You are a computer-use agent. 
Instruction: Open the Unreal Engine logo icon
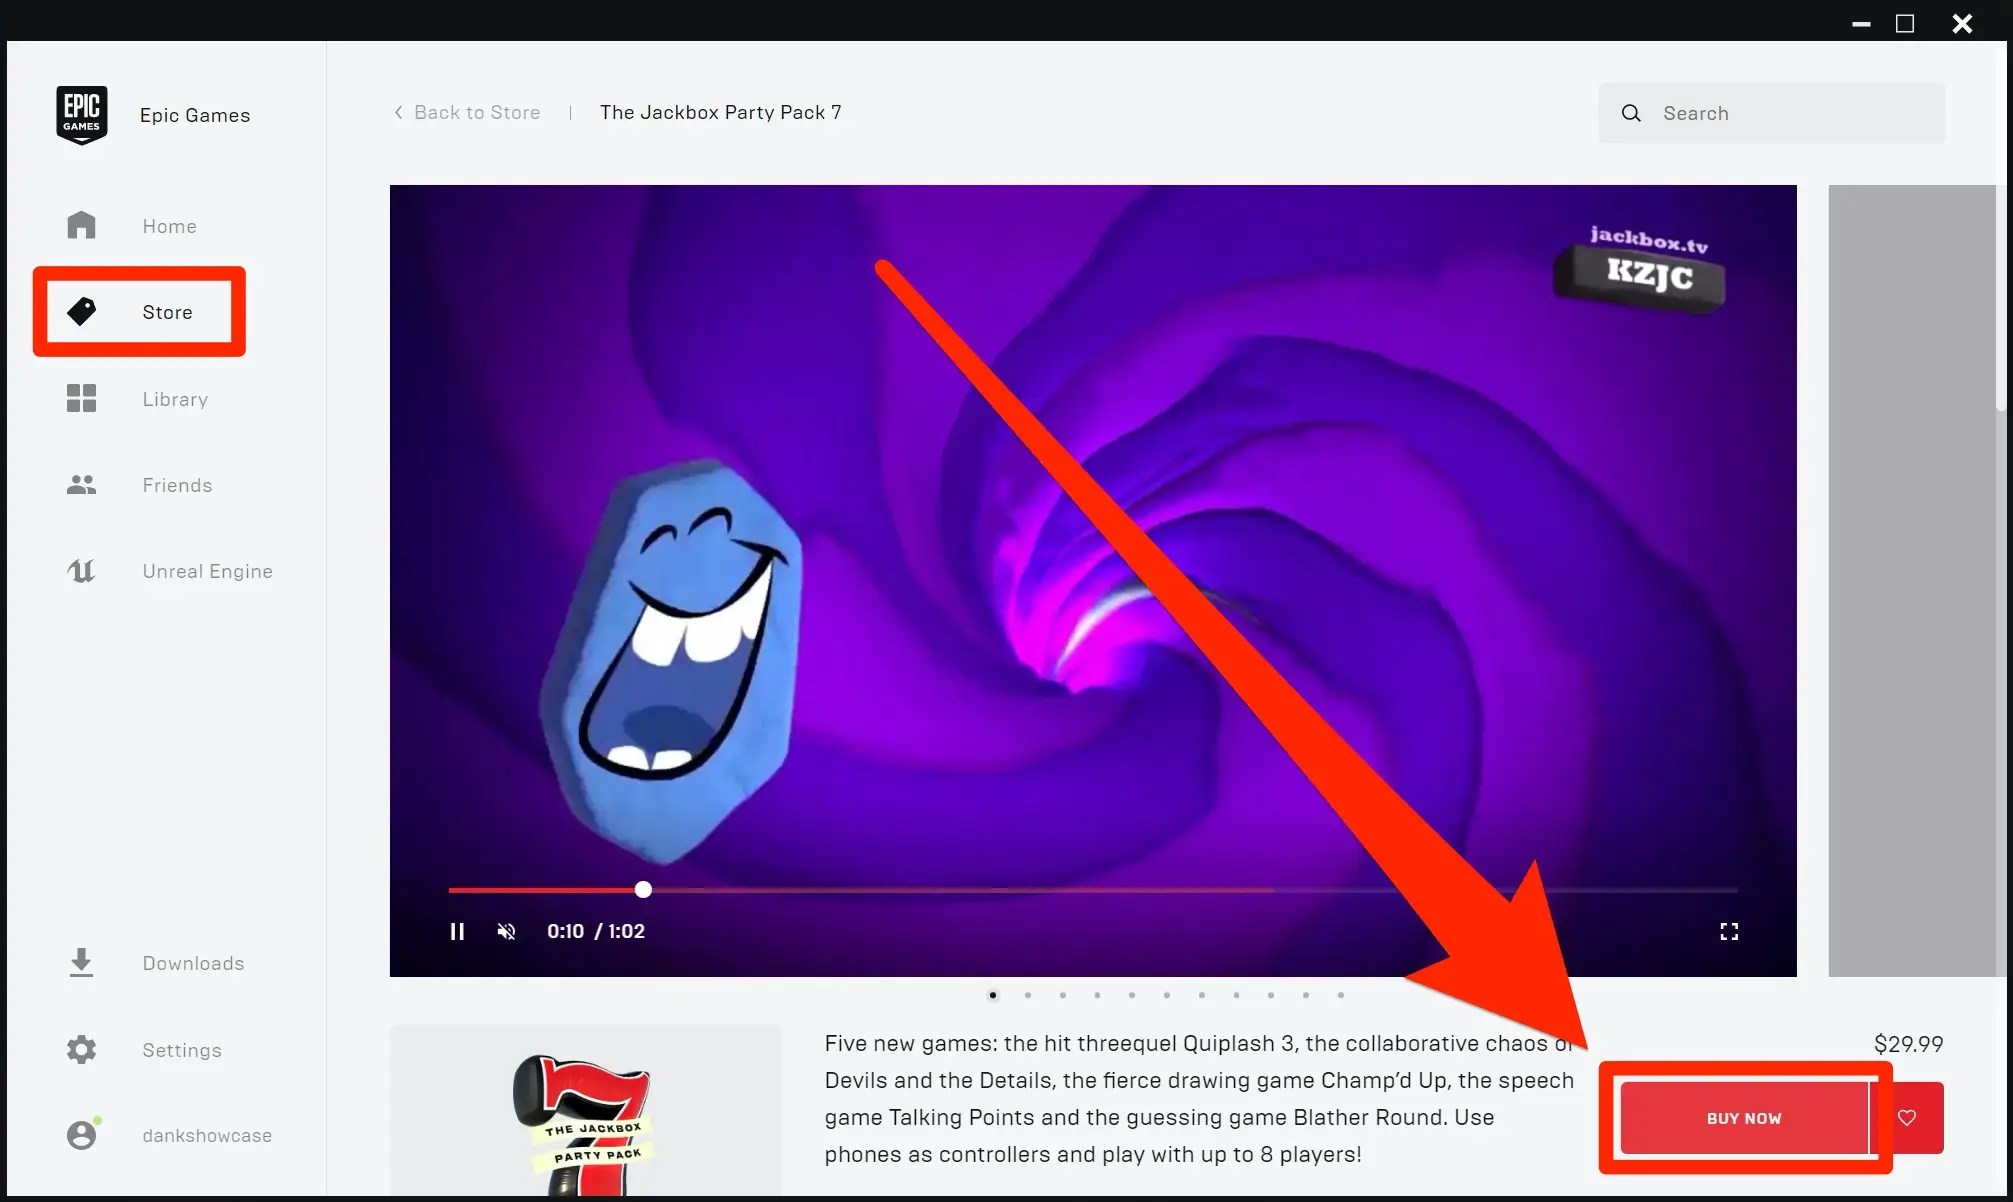(x=81, y=571)
